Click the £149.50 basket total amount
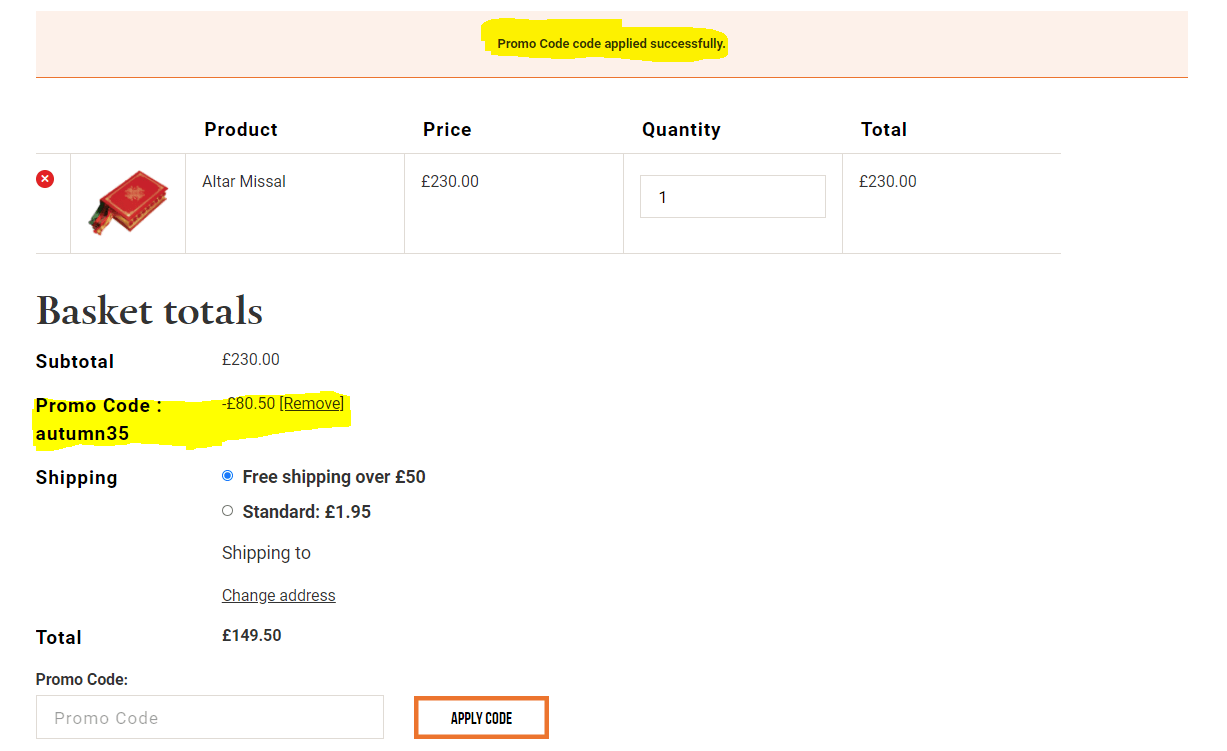This screenshot has height=751, width=1227. (252, 635)
